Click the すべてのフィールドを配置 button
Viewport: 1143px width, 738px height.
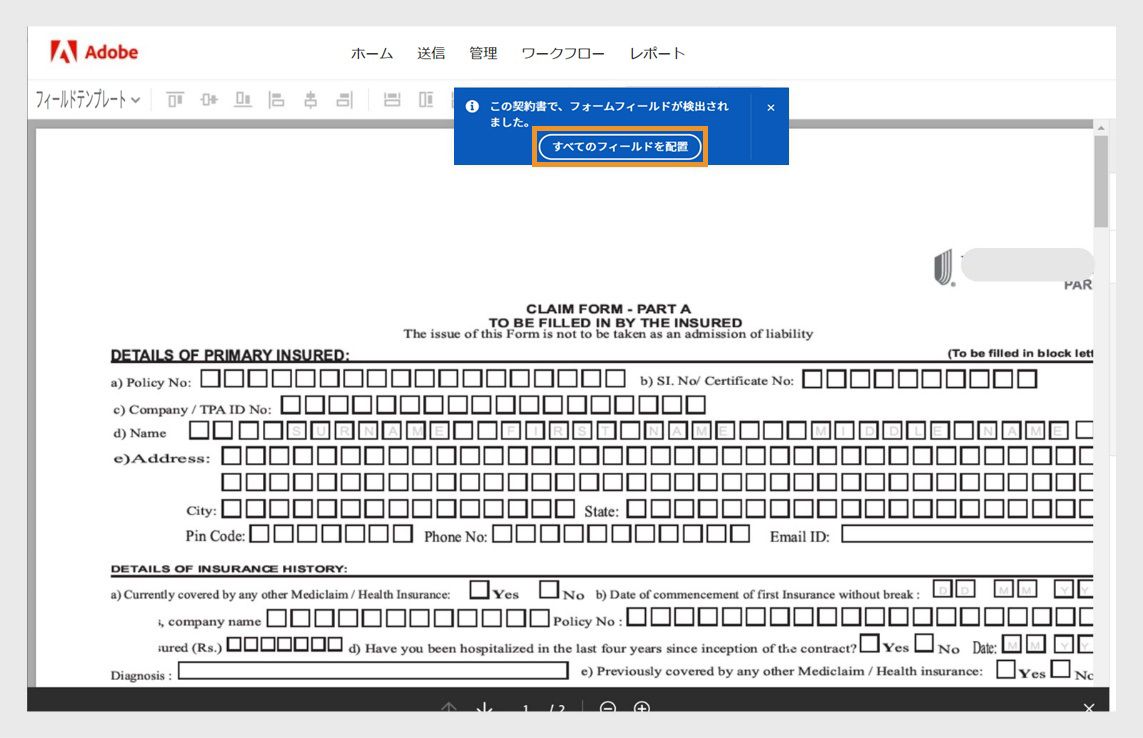pyautogui.click(x=619, y=146)
